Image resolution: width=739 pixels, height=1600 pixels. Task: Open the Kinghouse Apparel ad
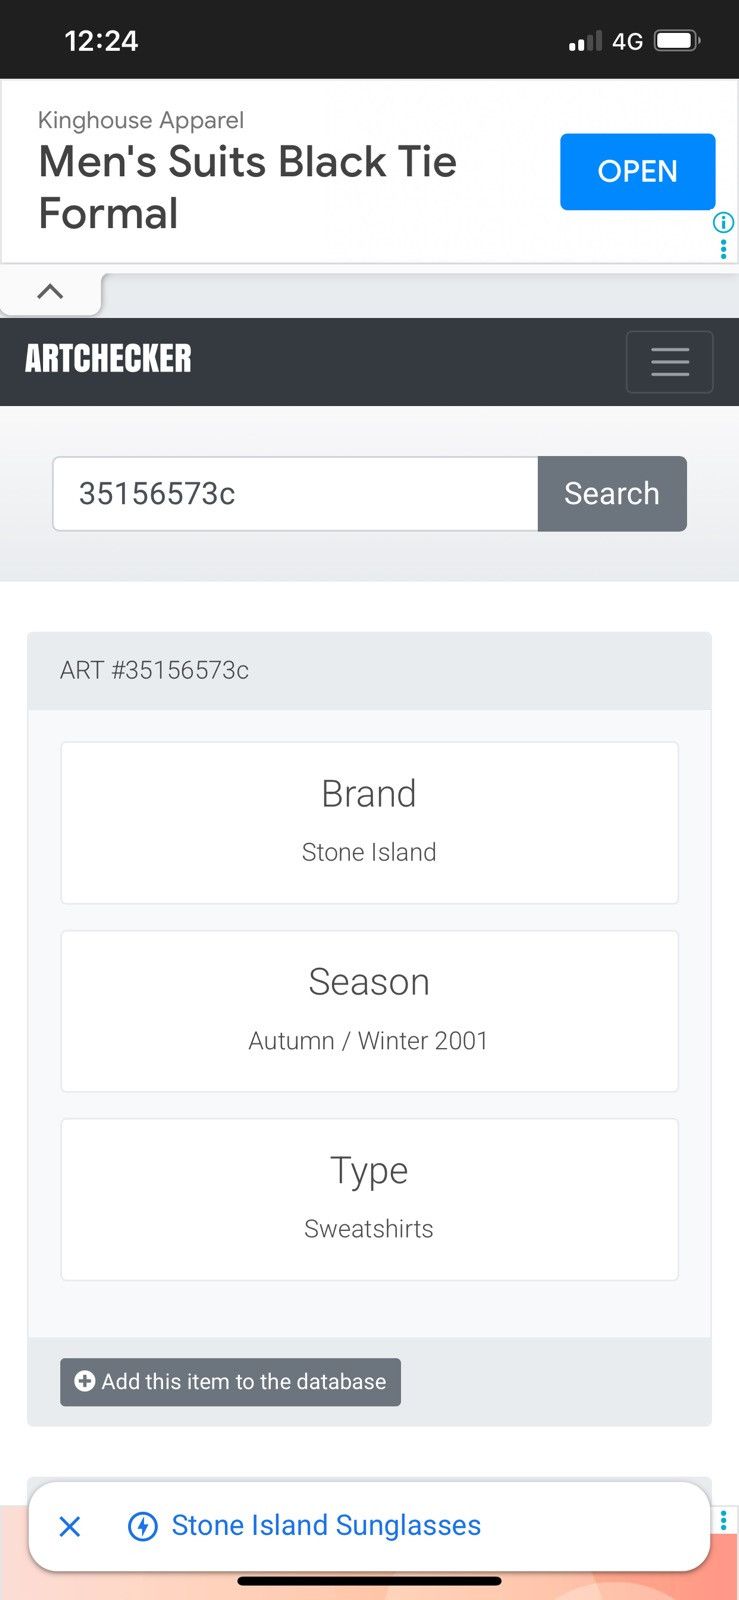tap(637, 172)
